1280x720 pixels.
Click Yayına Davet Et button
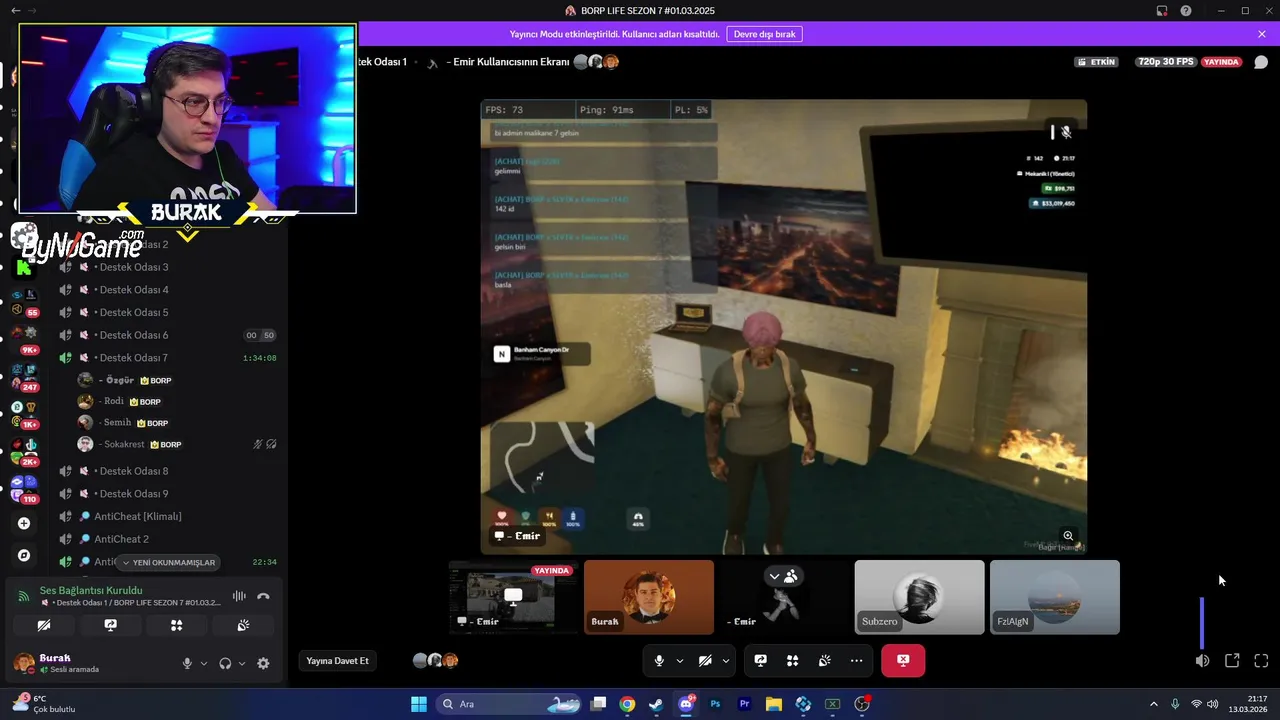[337, 661]
